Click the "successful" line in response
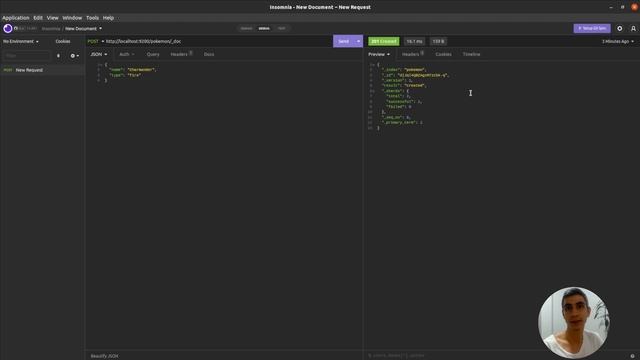Image resolution: width=640 pixels, height=360 pixels. [x=404, y=102]
